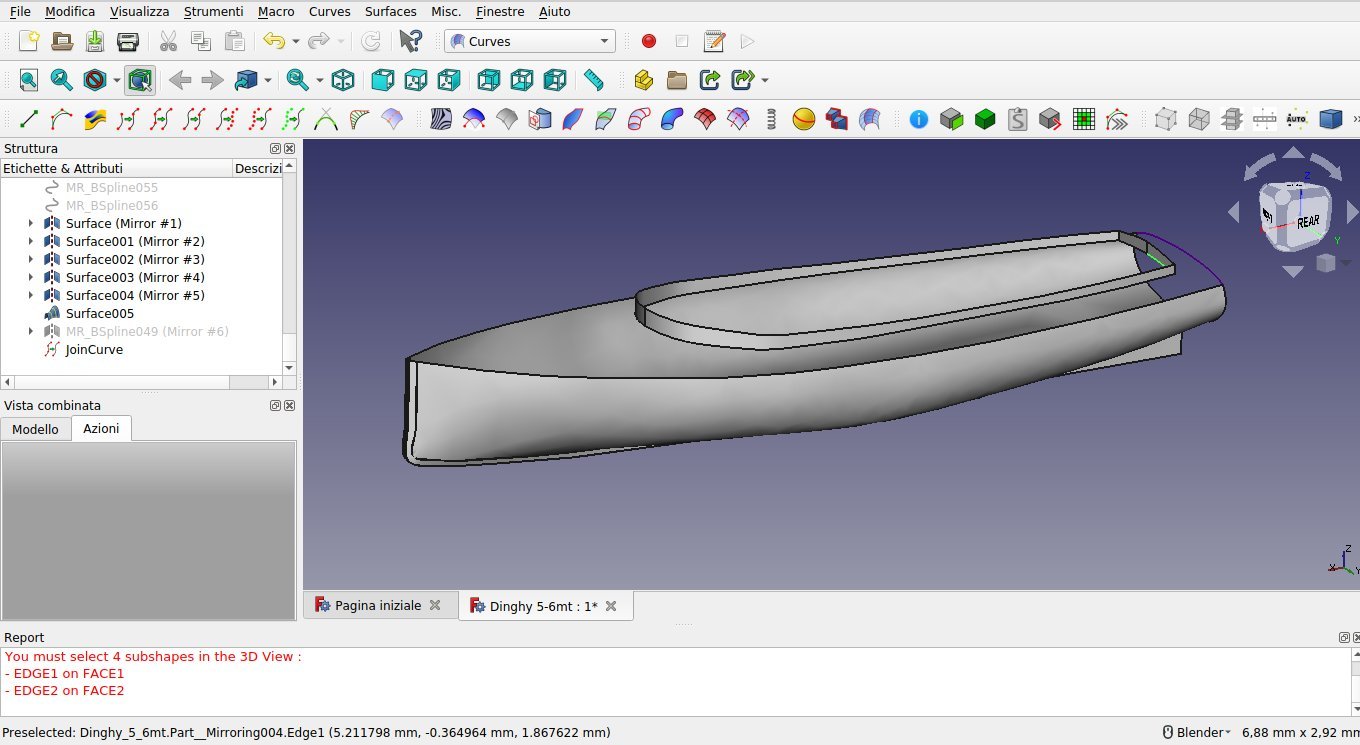Click the blue info circle icon
This screenshot has width=1360, height=745.
919,119
